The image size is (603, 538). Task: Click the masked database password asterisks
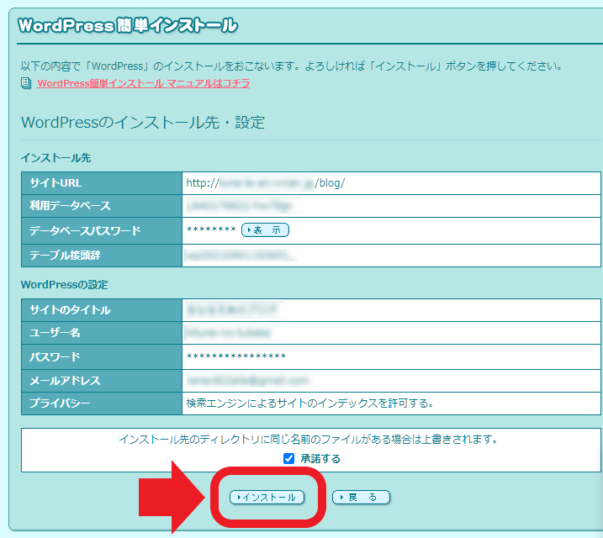coord(211,230)
